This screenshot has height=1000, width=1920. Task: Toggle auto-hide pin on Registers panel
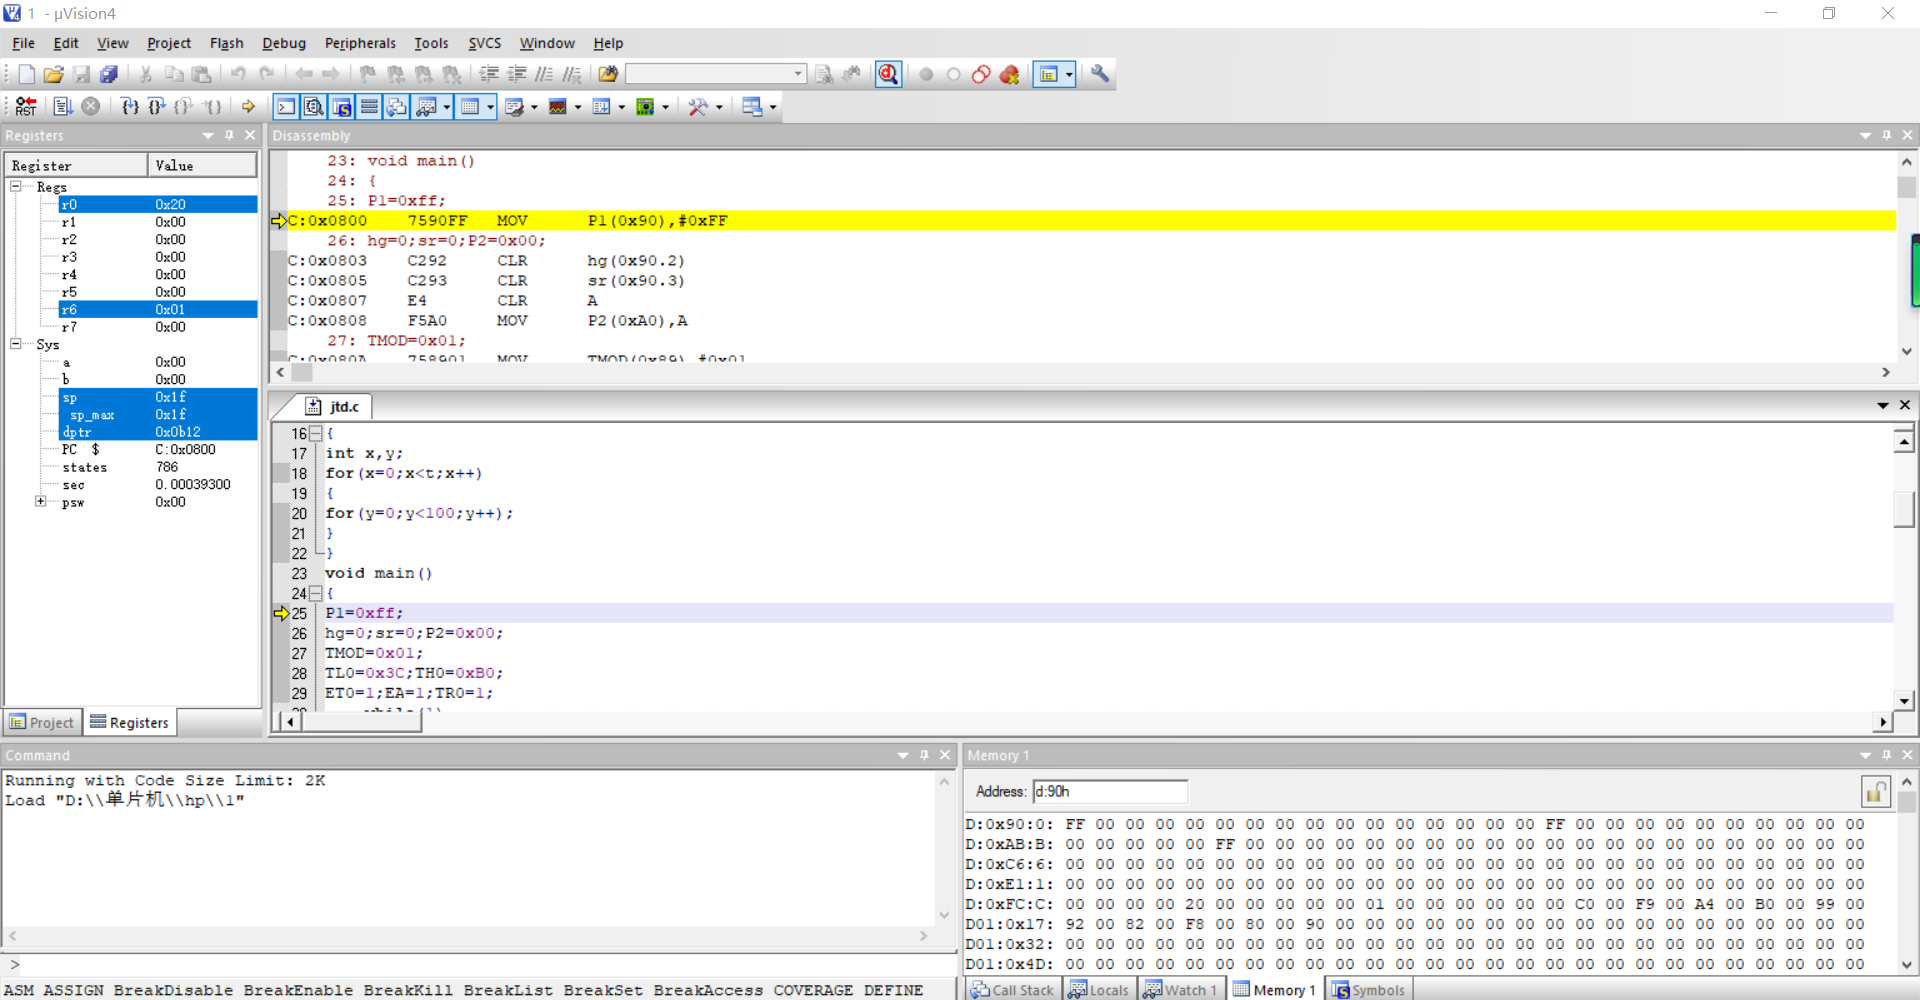point(230,135)
